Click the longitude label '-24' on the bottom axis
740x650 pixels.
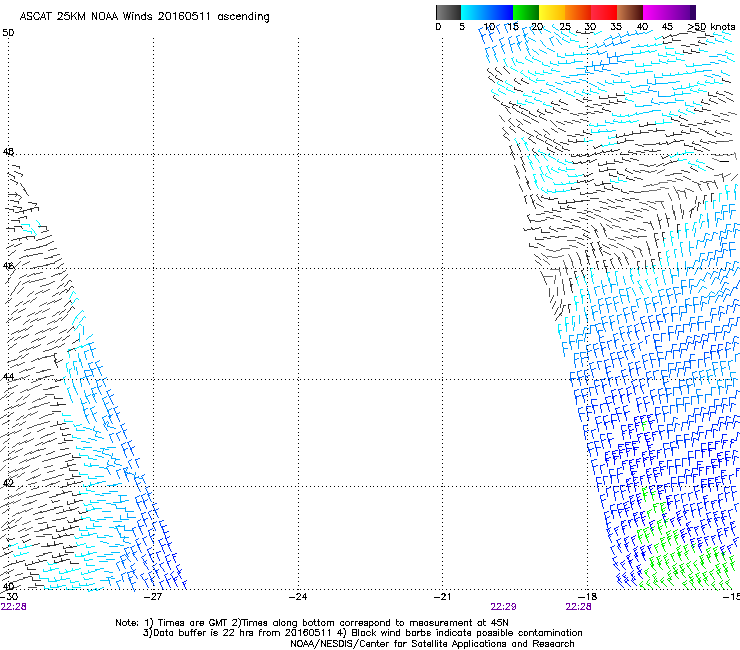298,597
